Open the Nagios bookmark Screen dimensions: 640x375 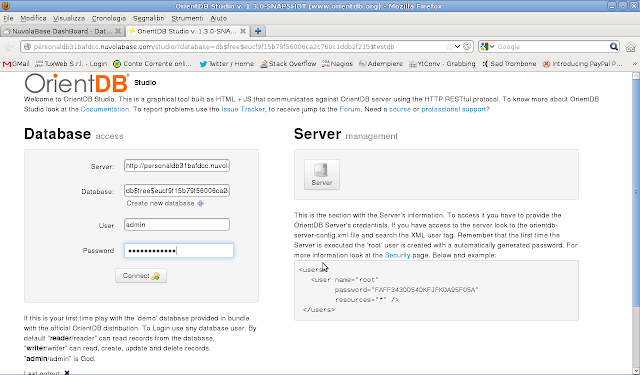pyautogui.click(x=337, y=64)
